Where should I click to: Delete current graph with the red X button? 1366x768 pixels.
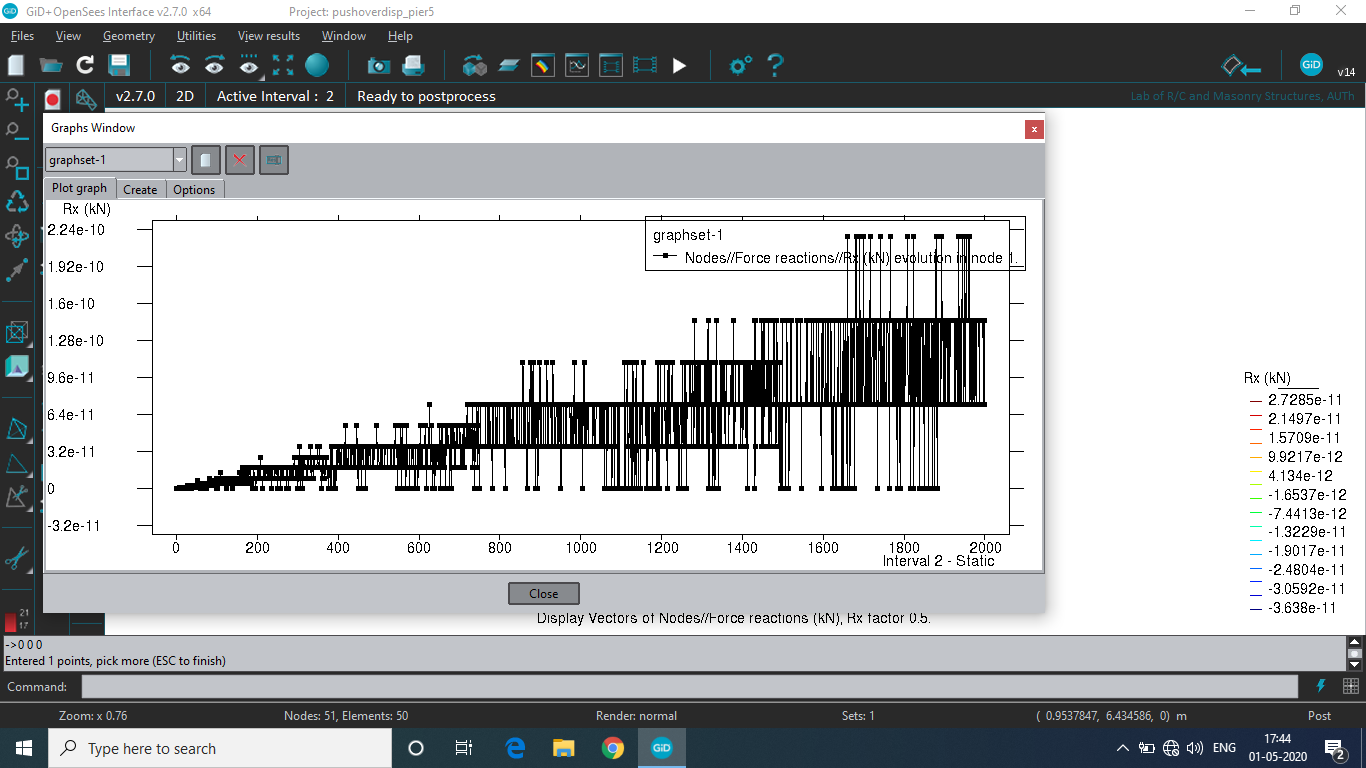(241, 159)
